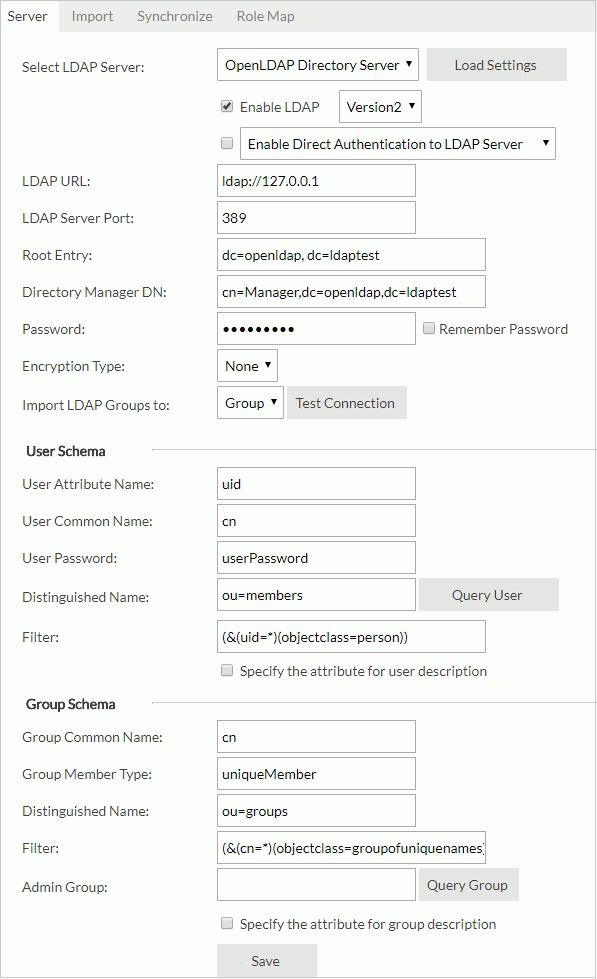Select the Role Map tab

(264, 16)
